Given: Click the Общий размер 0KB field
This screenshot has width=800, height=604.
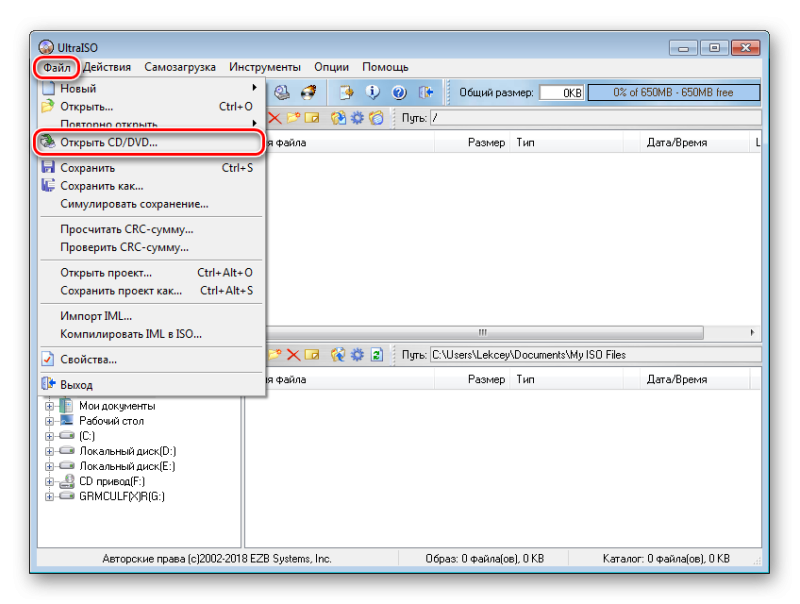Looking at the screenshot, I should pos(561,93).
